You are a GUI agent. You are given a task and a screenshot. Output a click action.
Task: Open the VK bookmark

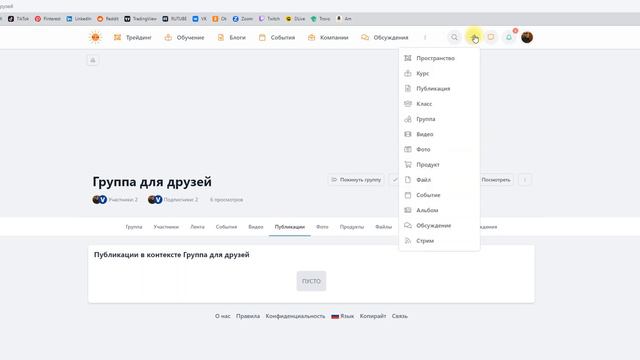200,19
